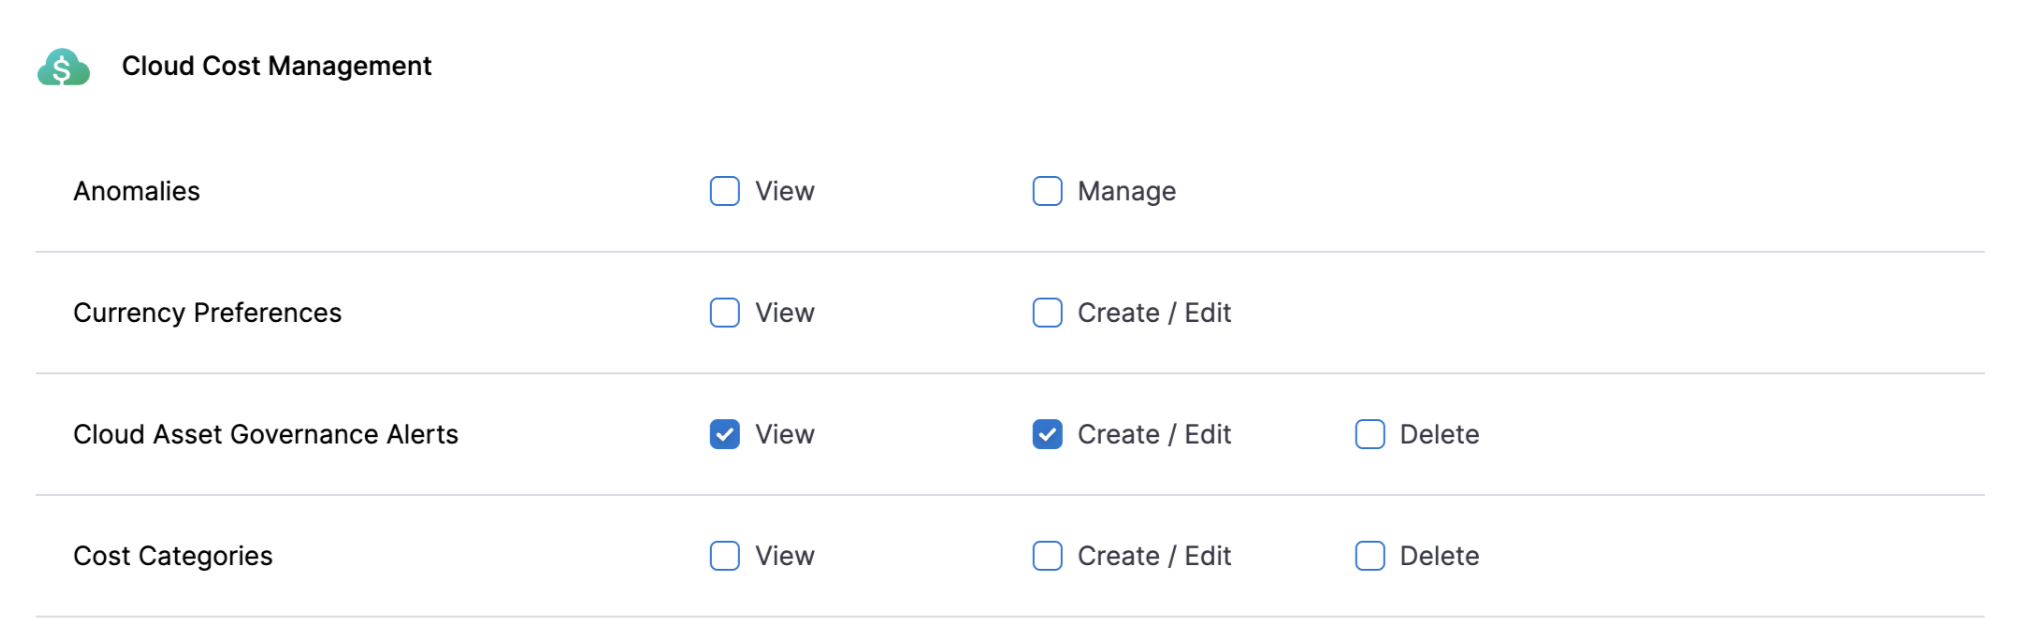Click the Cost Categories row label

tap(173, 556)
